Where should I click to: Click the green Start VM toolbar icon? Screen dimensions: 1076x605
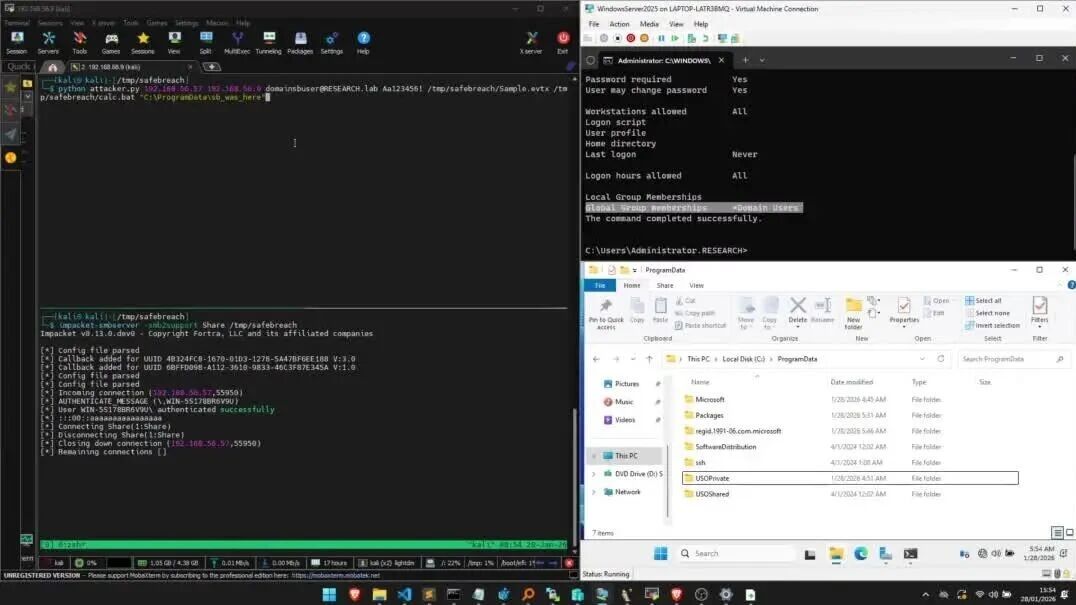point(675,38)
